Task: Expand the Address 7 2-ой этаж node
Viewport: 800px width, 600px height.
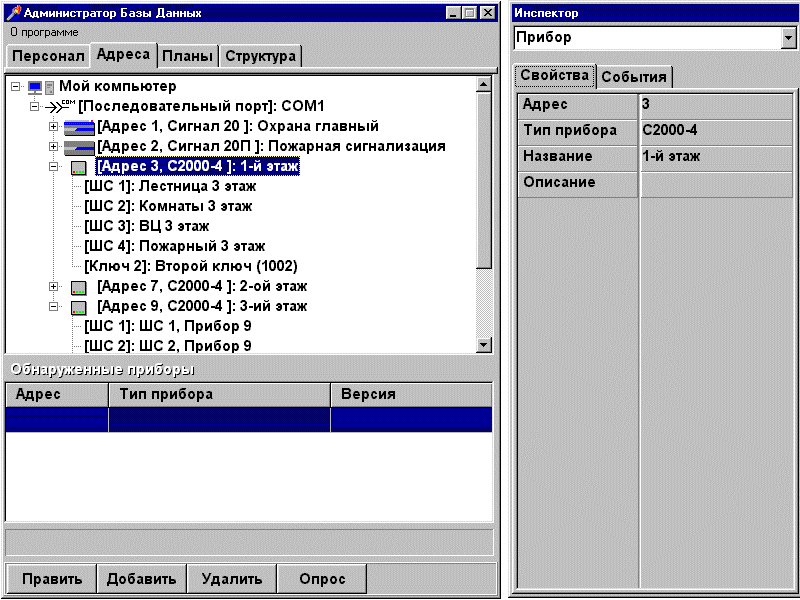Action: pyautogui.click(x=54, y=287)
